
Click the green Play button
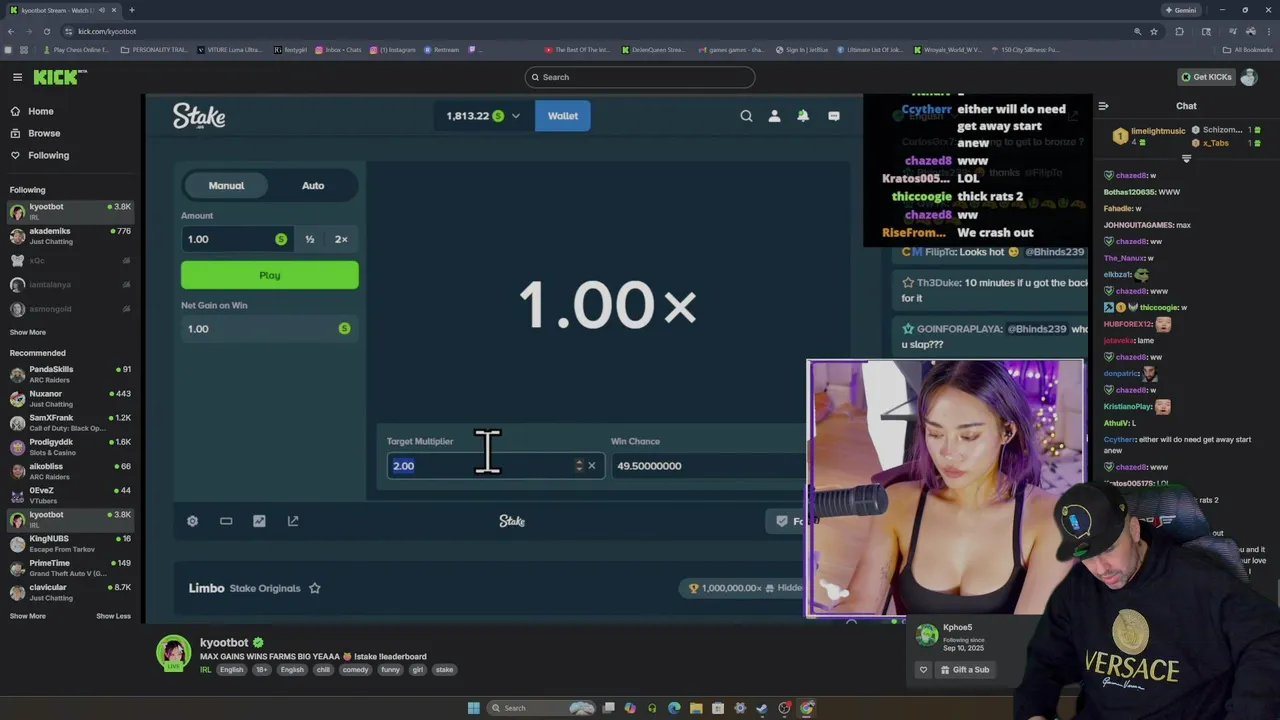click(x=270, y=275)
